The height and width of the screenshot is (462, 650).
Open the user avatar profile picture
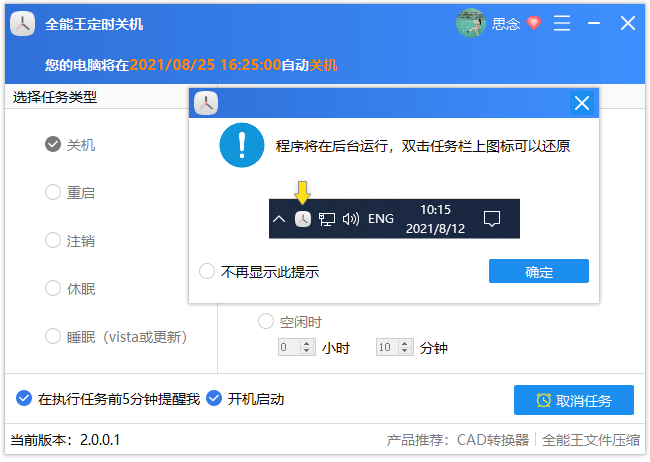click(471, 23)
